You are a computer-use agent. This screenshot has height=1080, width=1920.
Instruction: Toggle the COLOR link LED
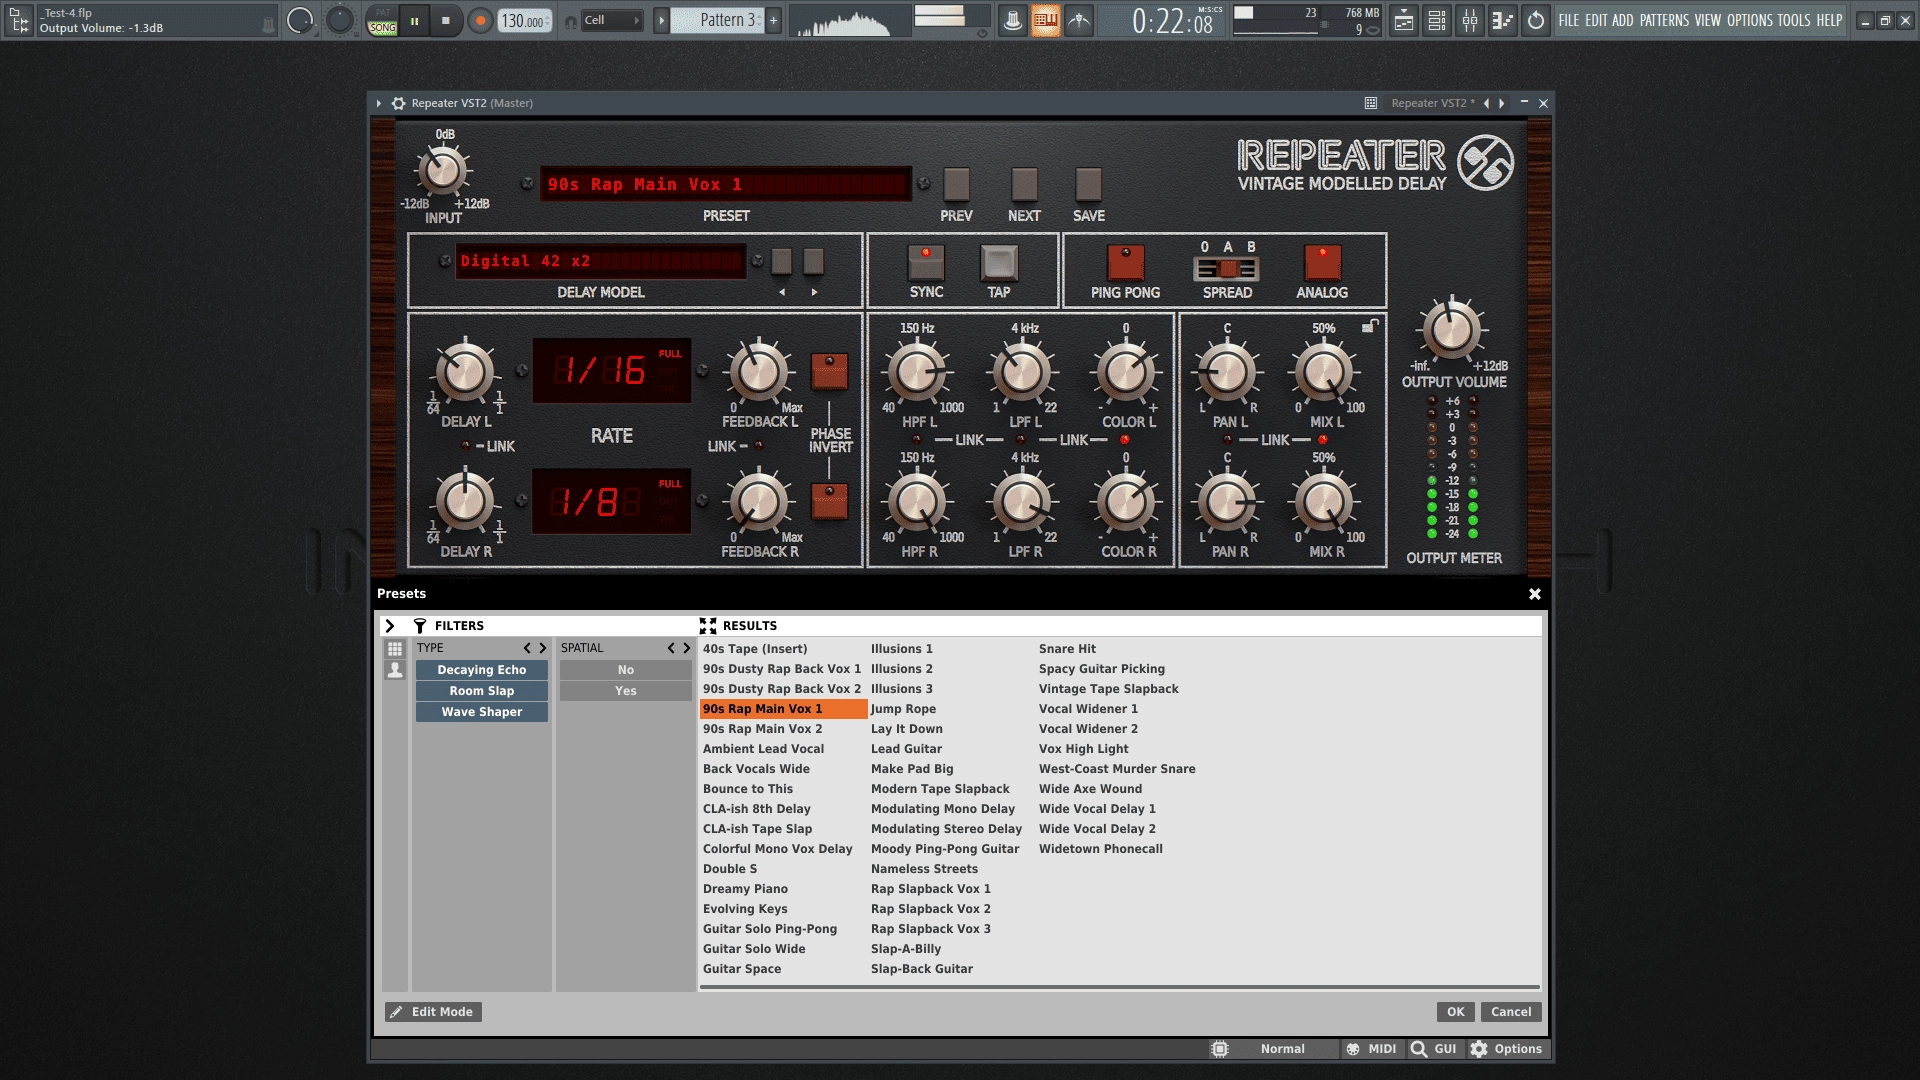[1125, 440]
